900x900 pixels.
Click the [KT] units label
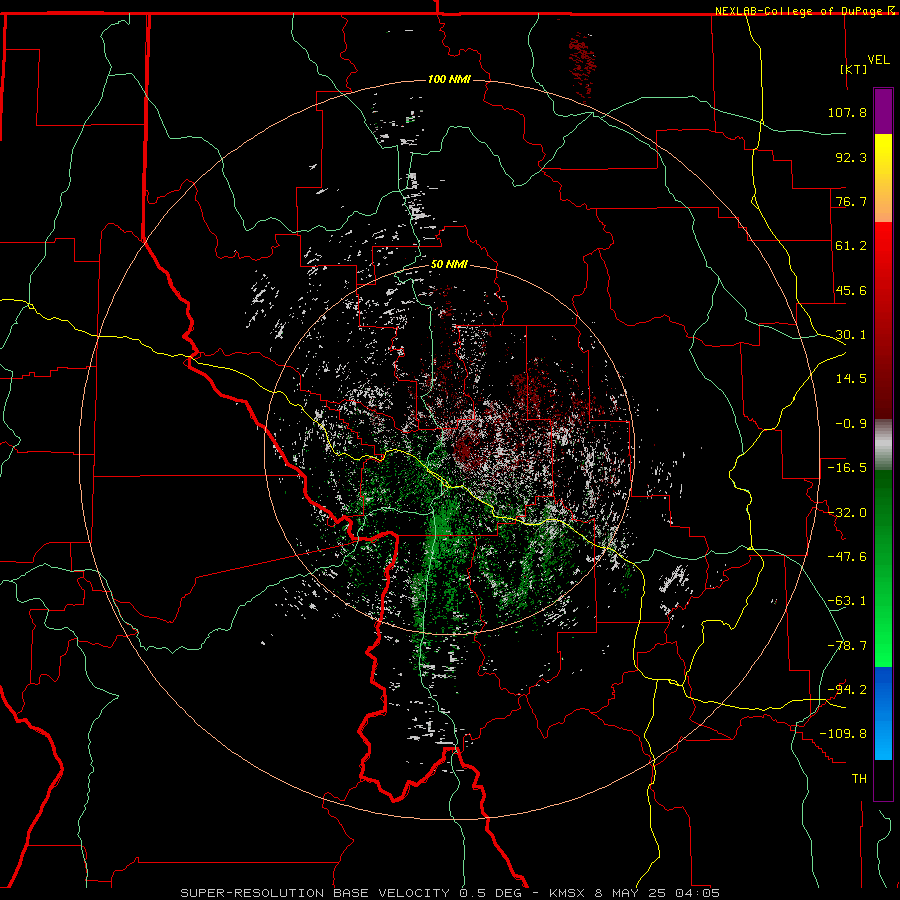pos(854,69)
